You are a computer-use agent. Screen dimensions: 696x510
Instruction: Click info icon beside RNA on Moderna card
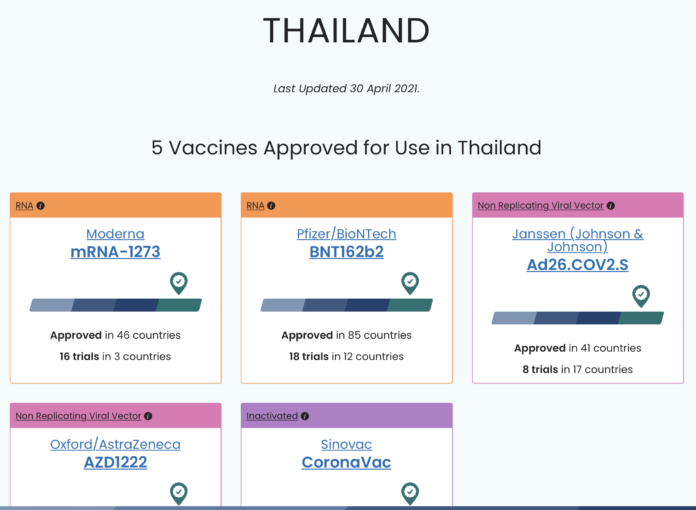40,206
